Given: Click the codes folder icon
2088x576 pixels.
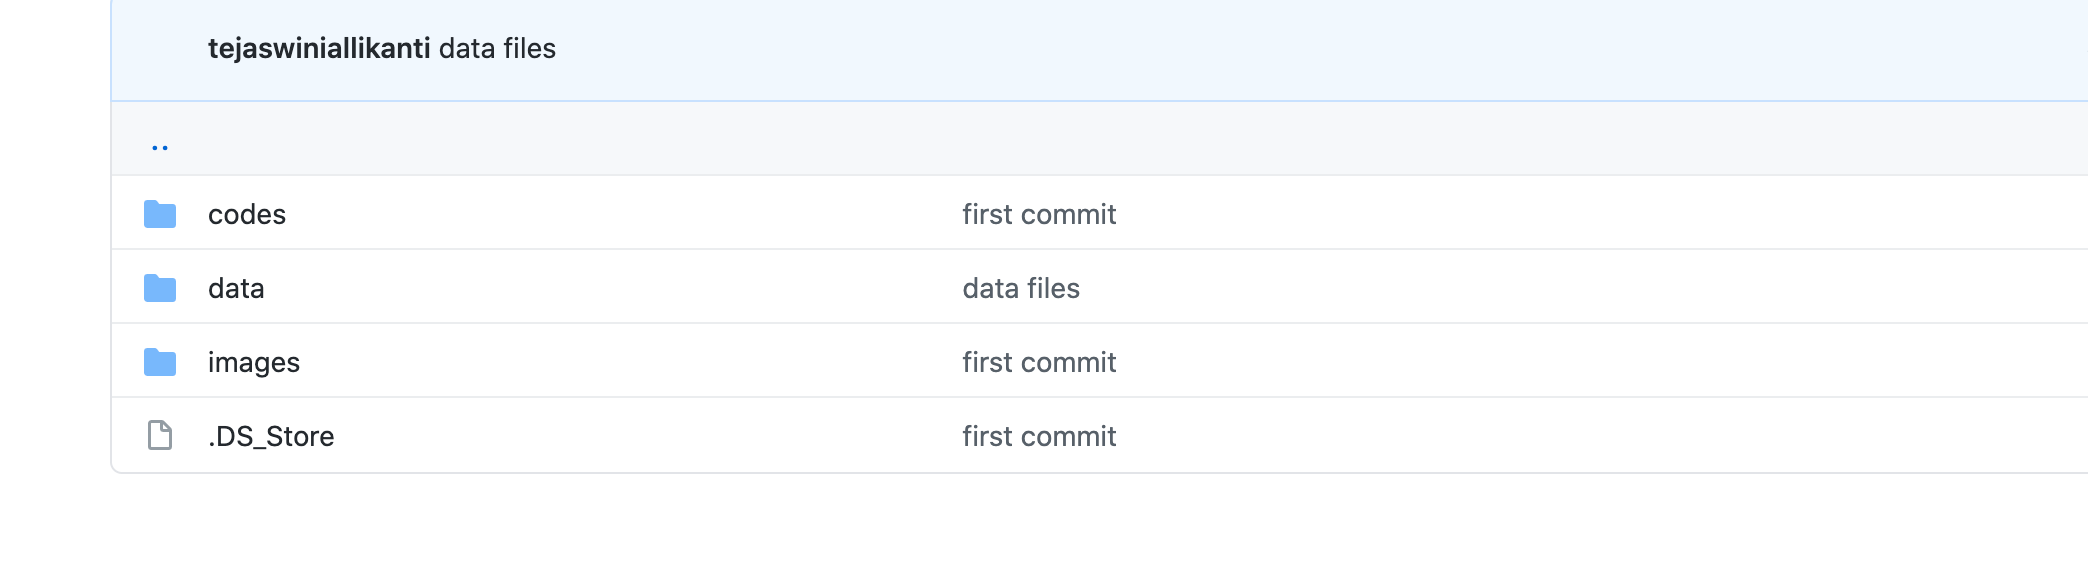Looking at the screenshot, I should click(x=160, y=214).
